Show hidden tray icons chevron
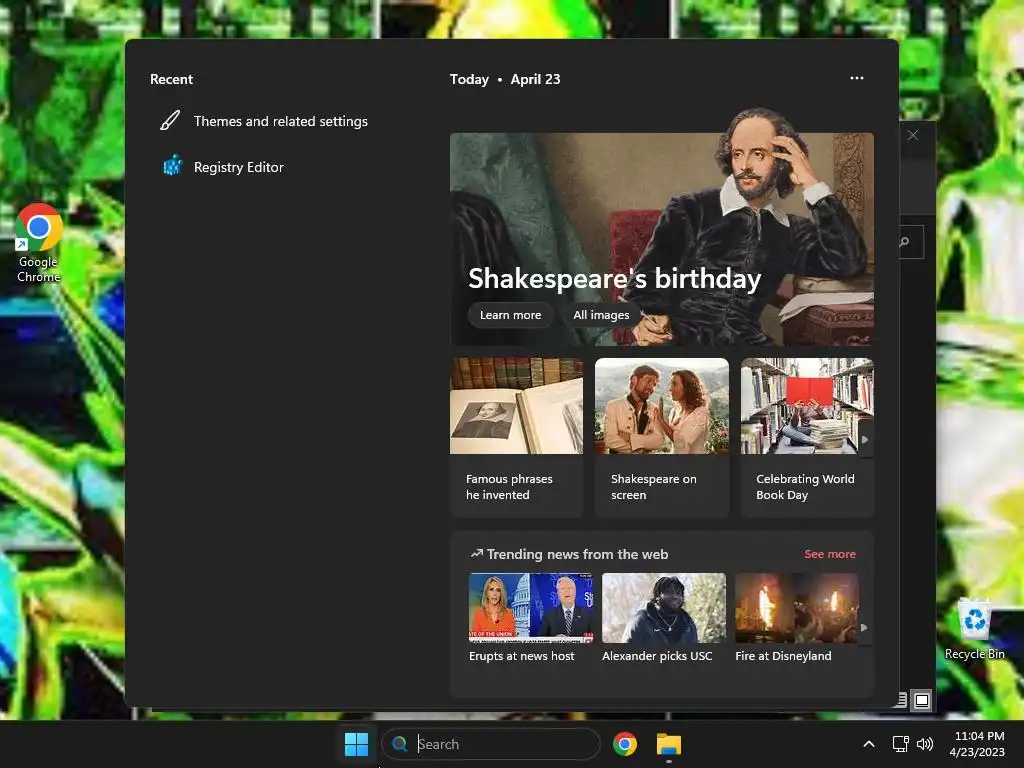1024x768 pixels. [869, 744]
